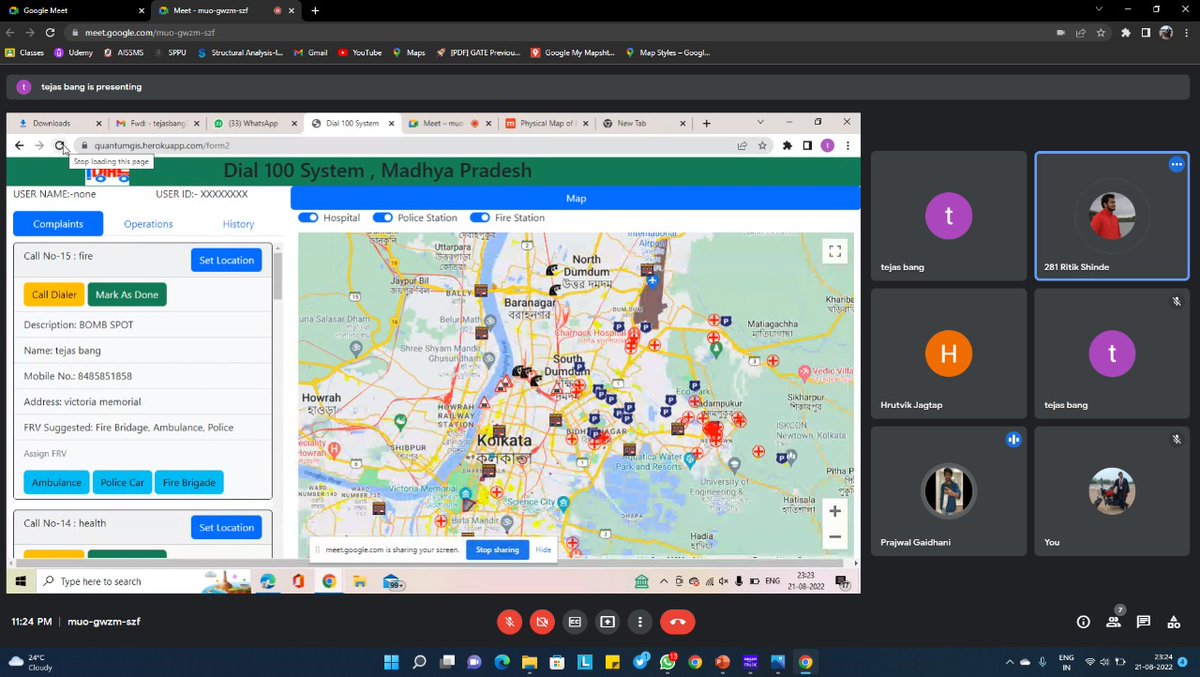Click Set Location for Call No-14
This screenshot has height=677, width=1200.
click(226, 527)
